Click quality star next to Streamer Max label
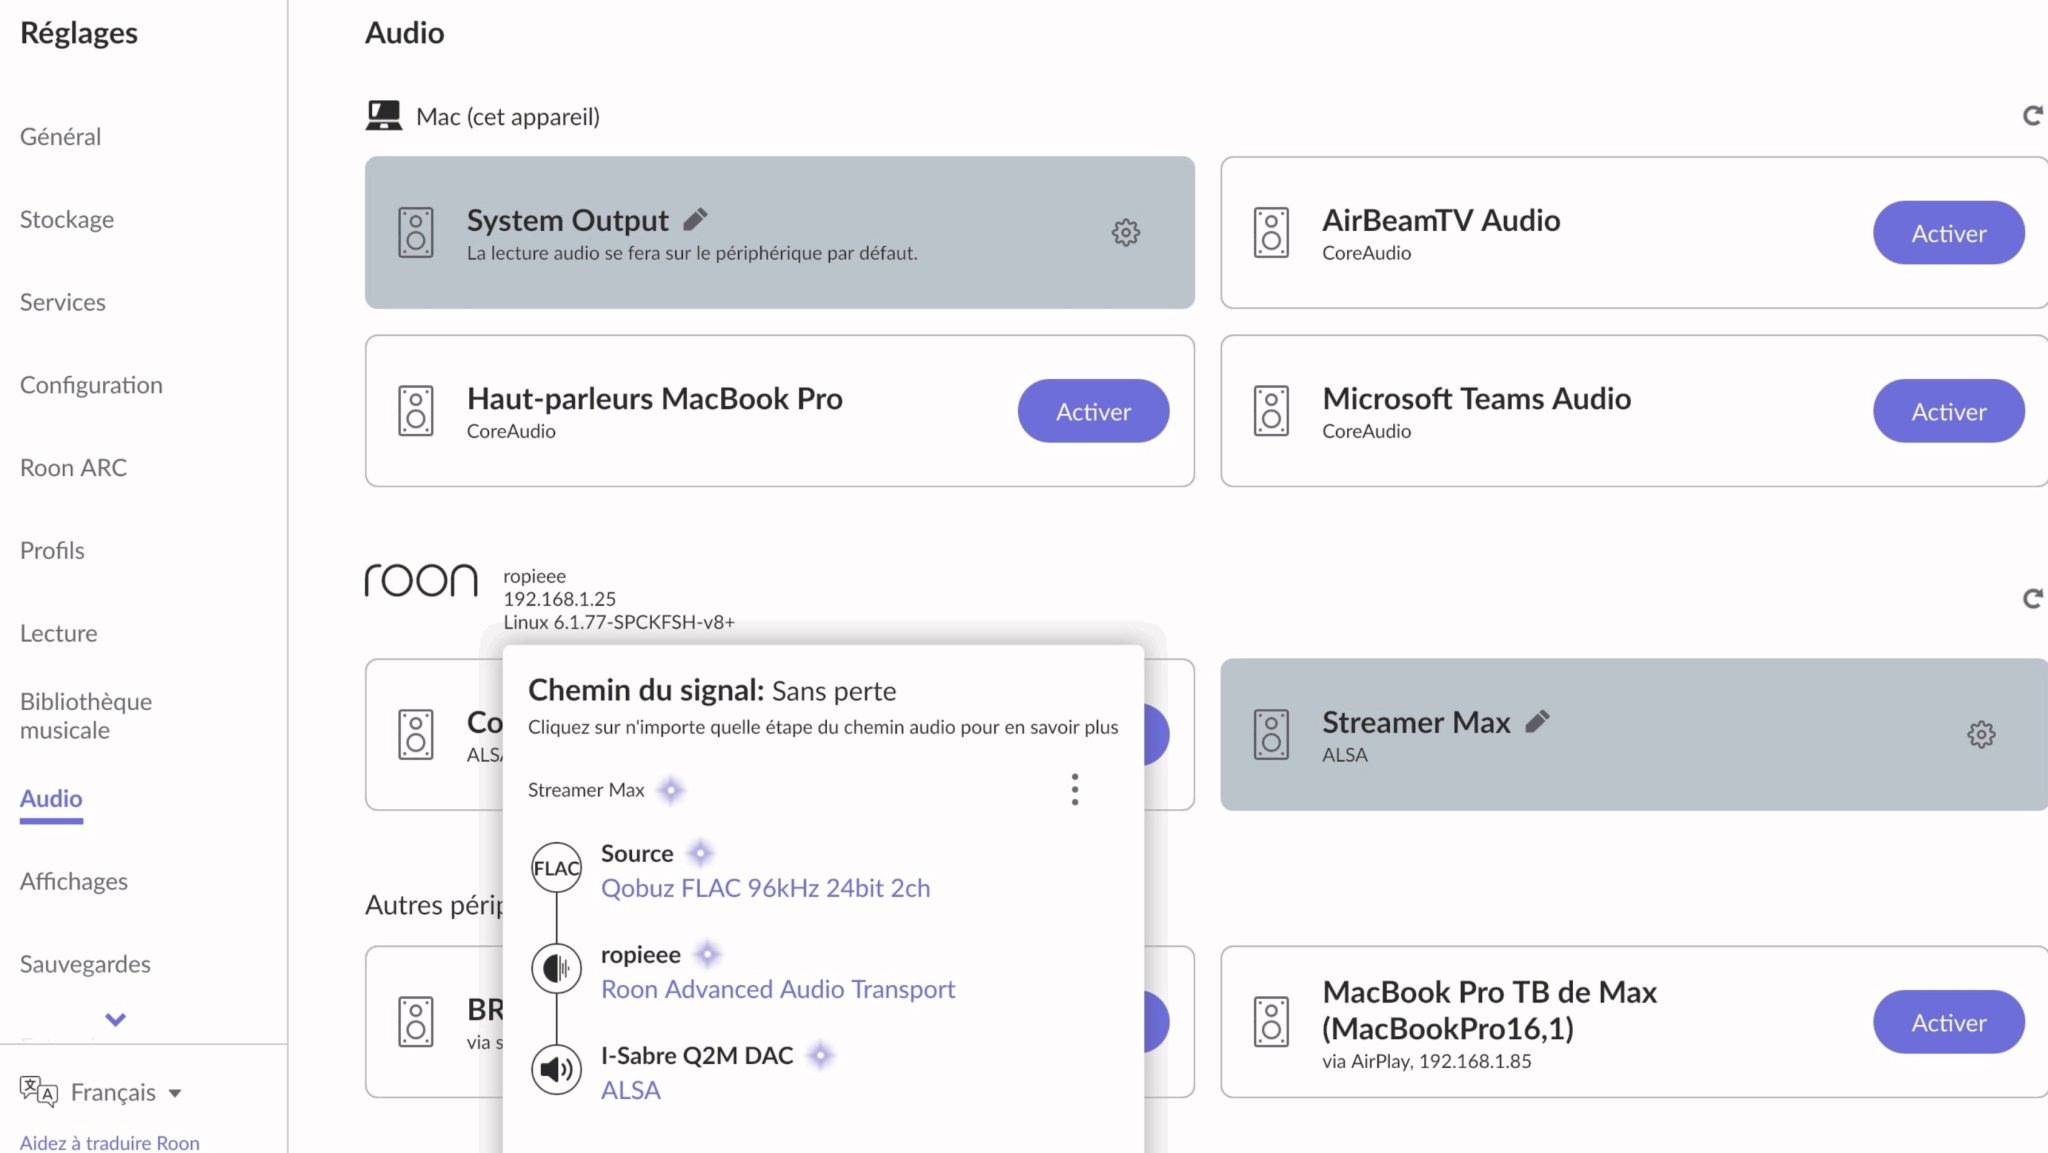Screen dimensions: 2048x1153 [671, 790]
